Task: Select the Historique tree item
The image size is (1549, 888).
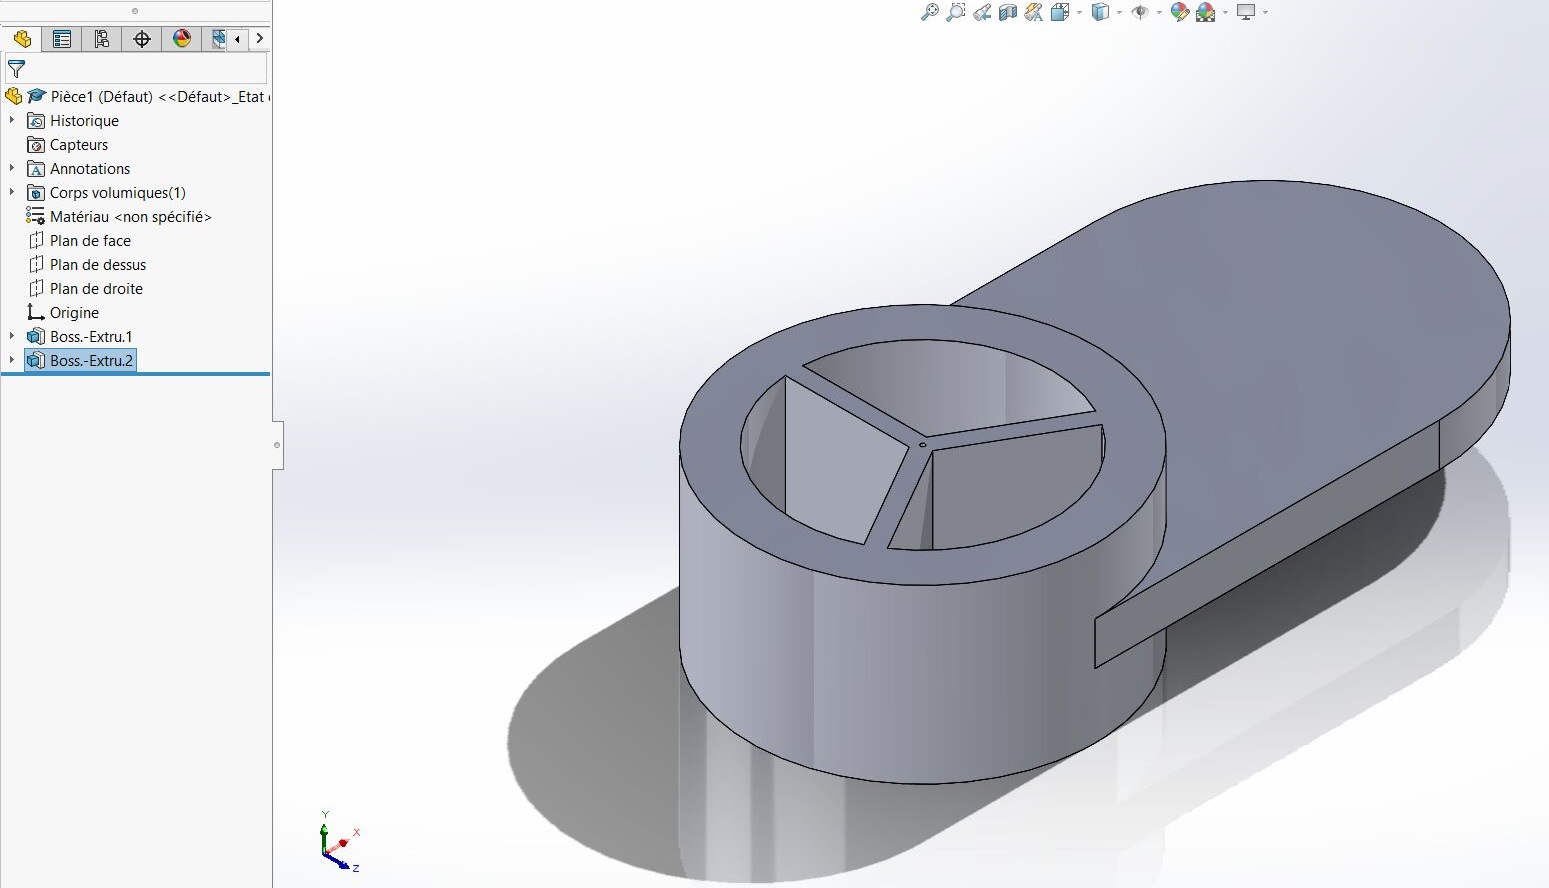Action: [x=84, y=121]
